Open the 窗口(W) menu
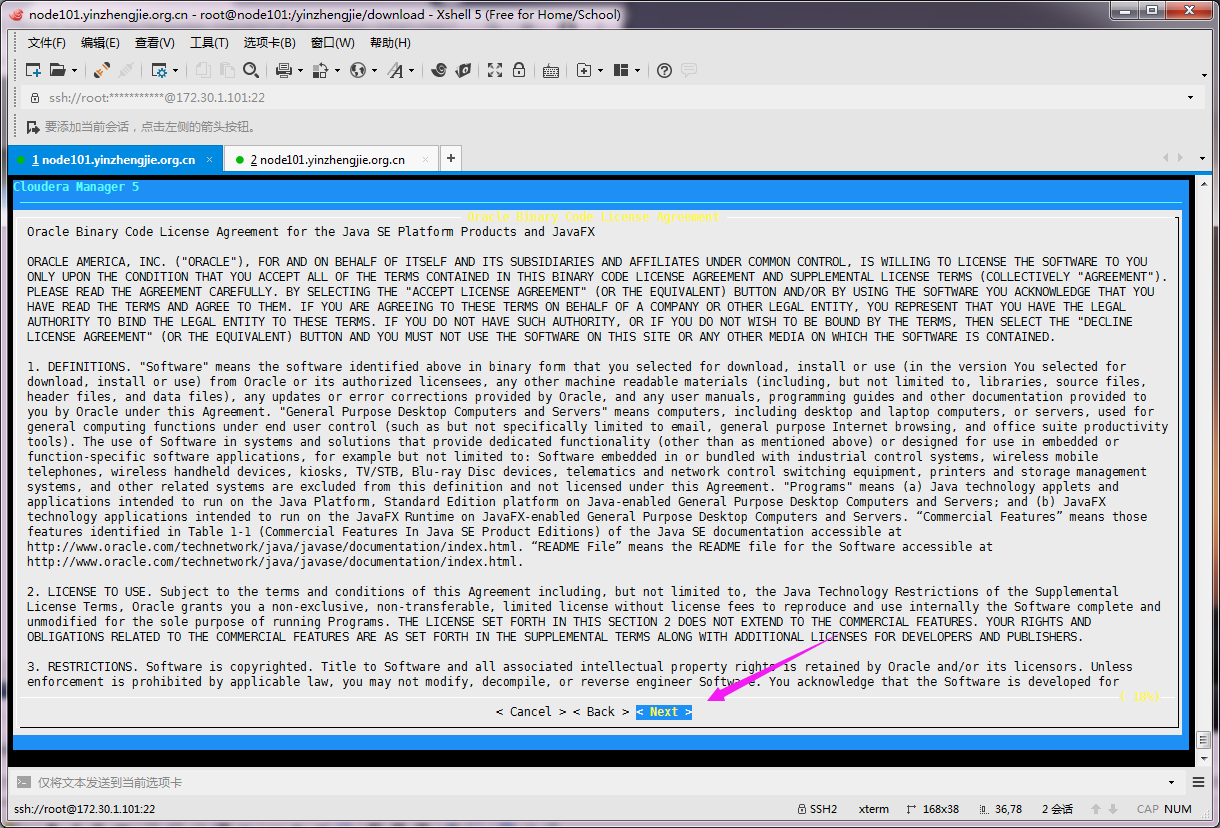 (x=333, y=43)
